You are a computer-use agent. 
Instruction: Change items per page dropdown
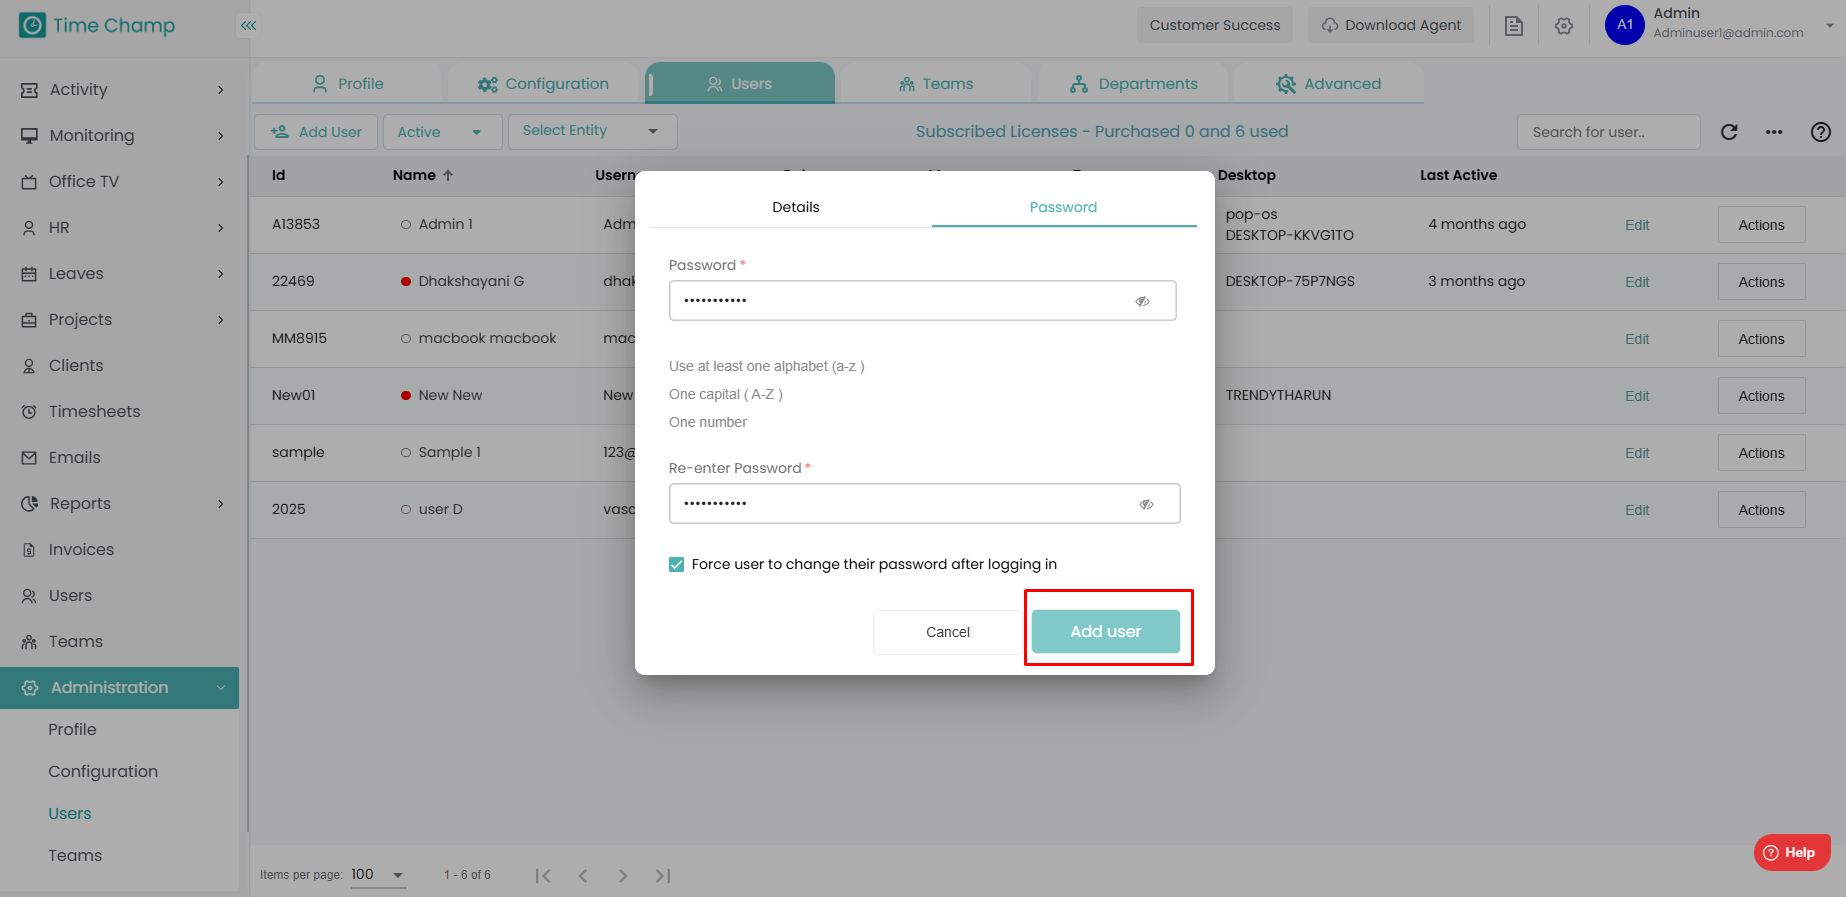click(378, 875)
